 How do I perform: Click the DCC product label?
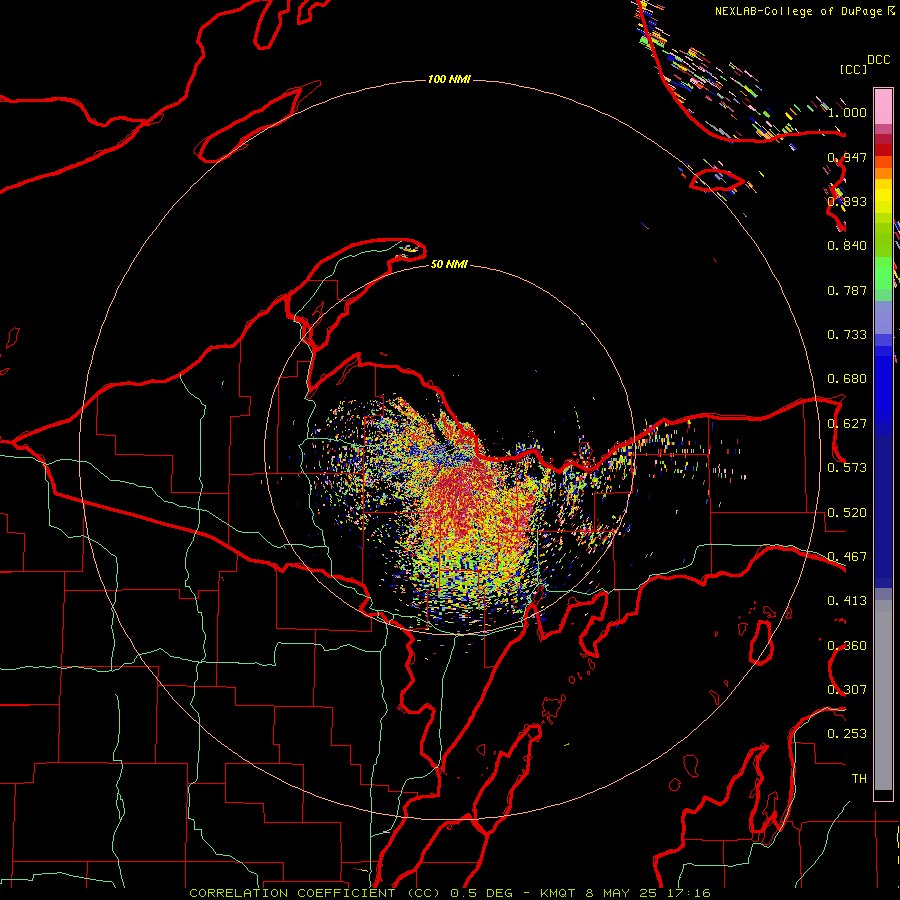click(x=878, y=60)
